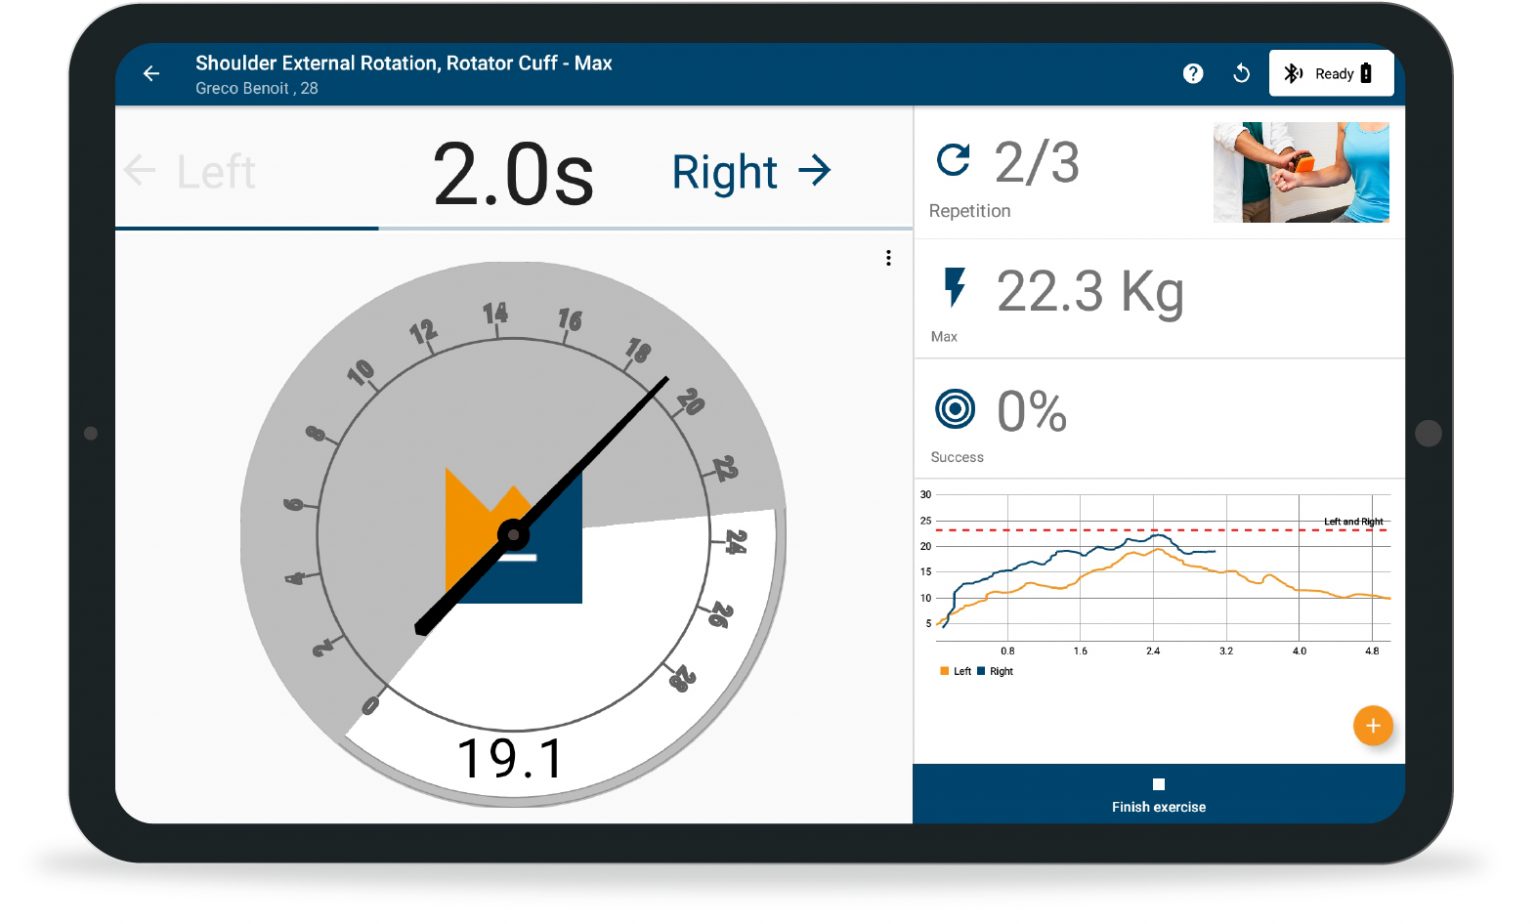Image resolution: width=1536 pixels, height=924 pixels.
Task: Click the back arrow in the header
Action: (151, 74)
